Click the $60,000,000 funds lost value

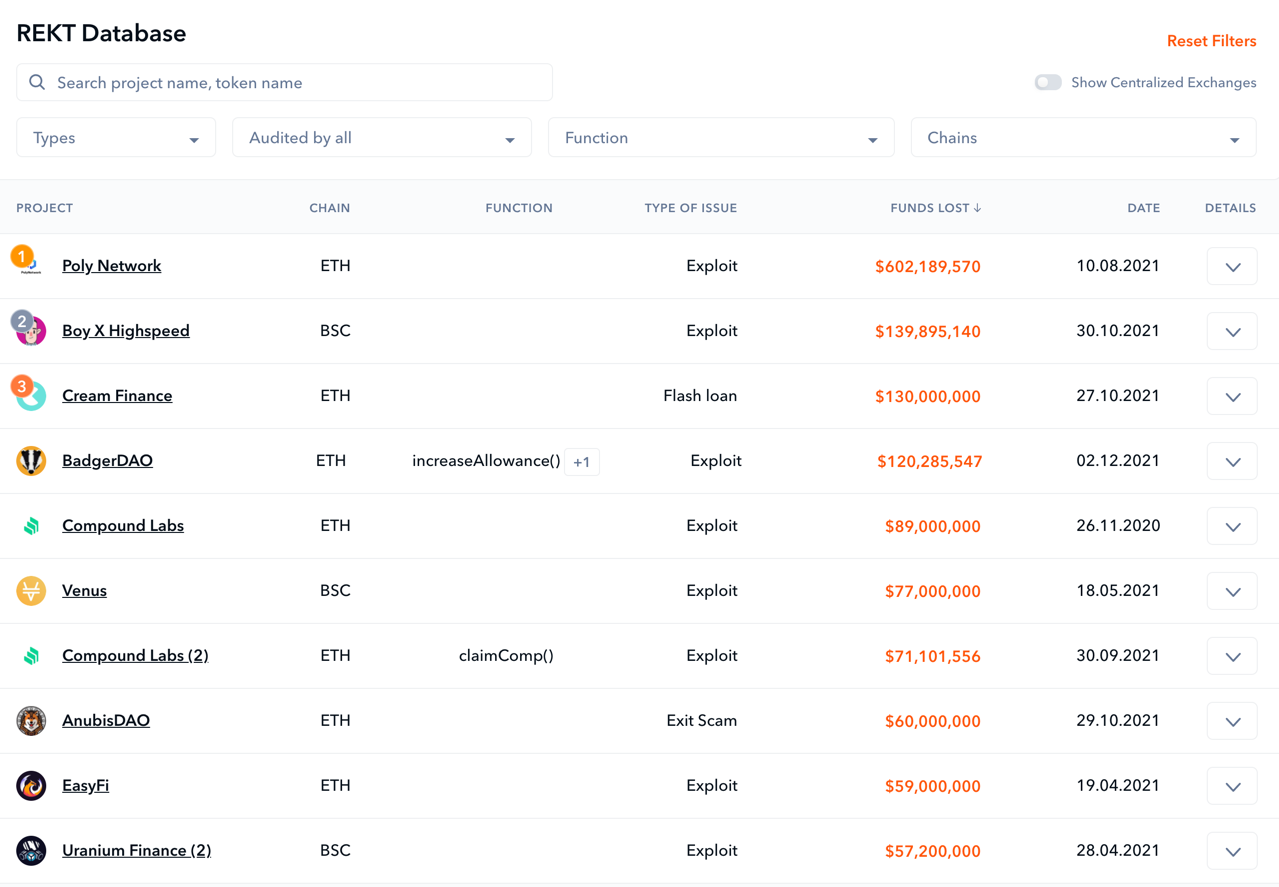point(933,722)
